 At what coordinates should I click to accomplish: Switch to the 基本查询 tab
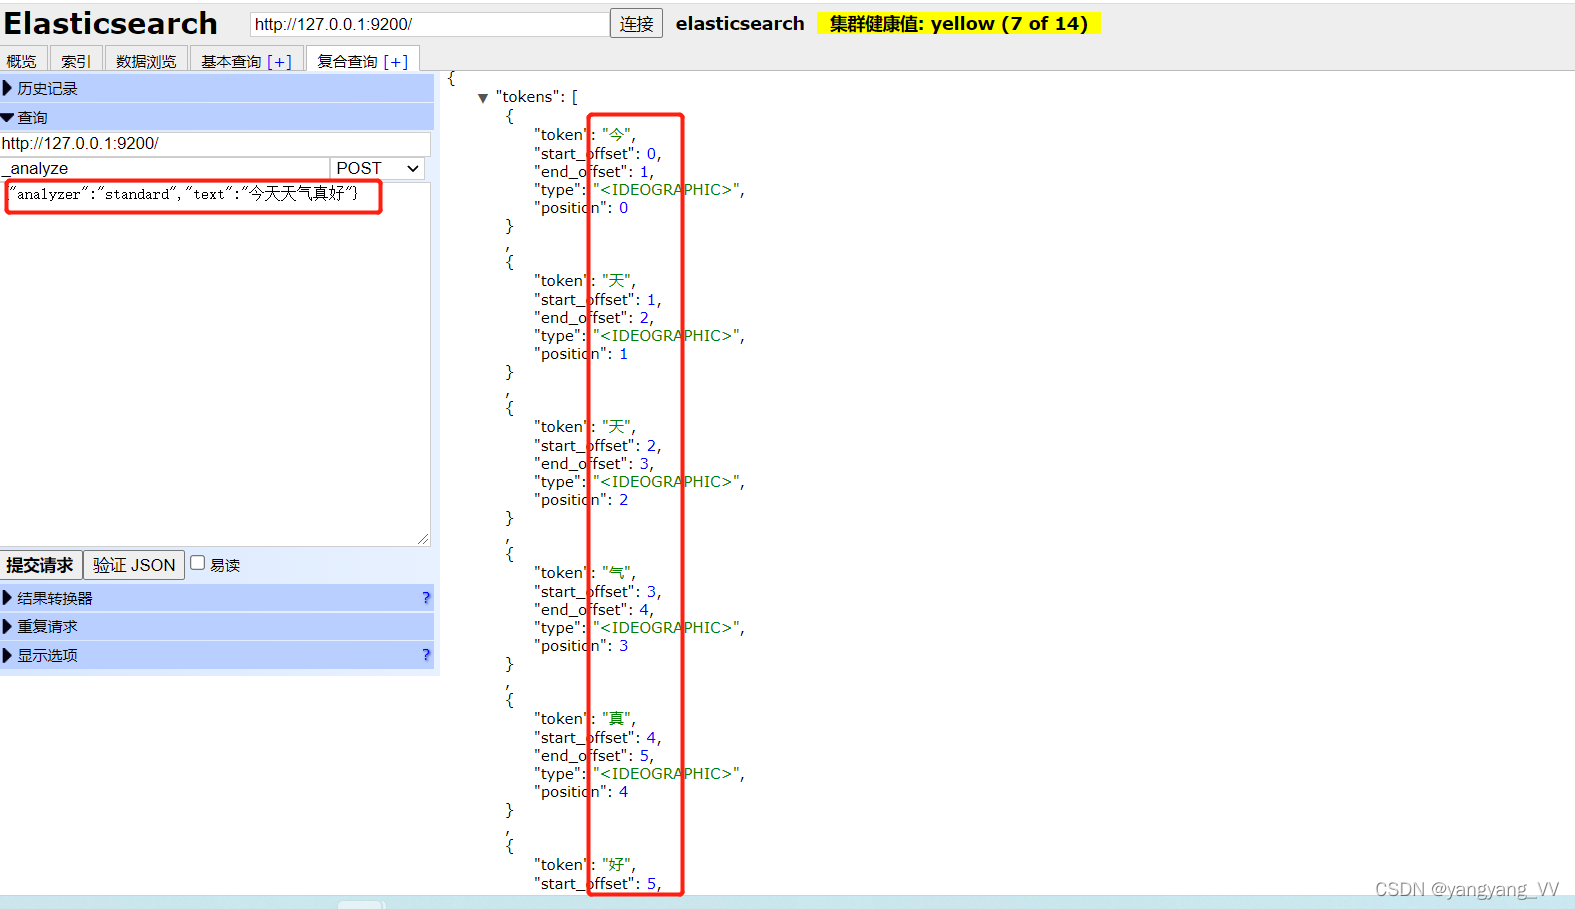231,61
